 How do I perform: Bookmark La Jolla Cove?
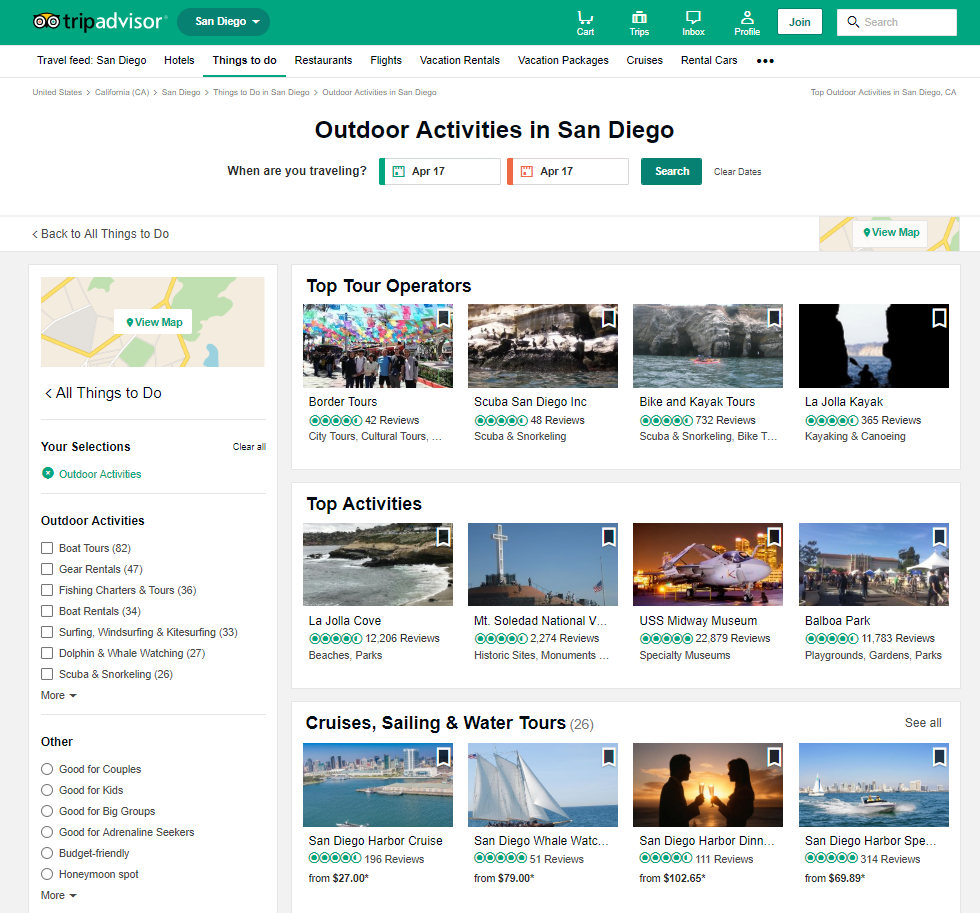click(x=444, y=537)
